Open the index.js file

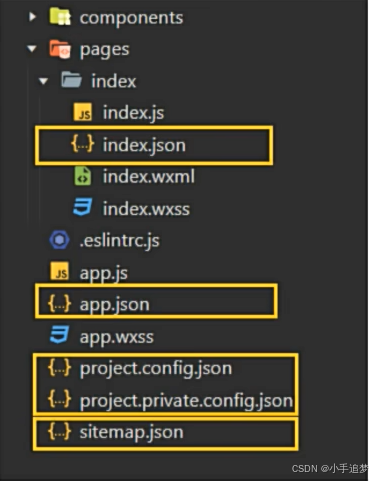click(133, 113)
